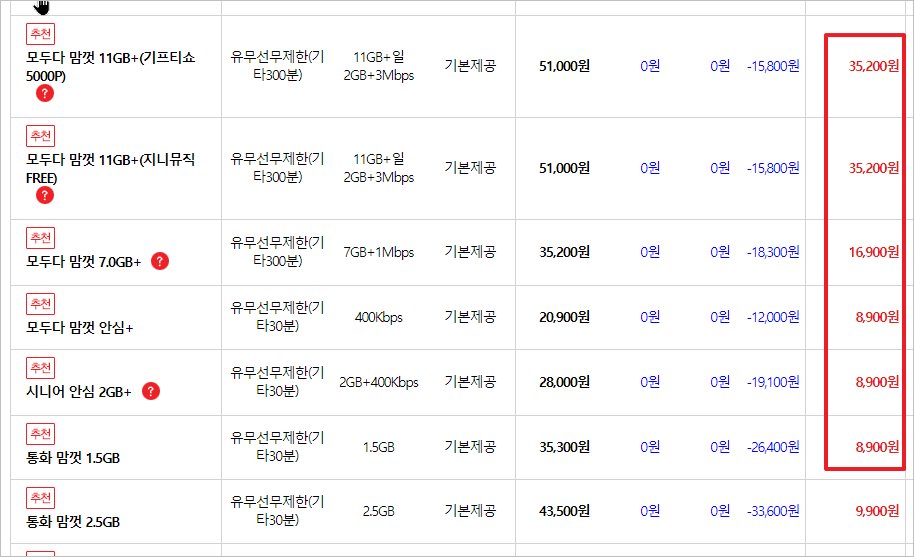Click the 43,500원 base price

[564, 512]
